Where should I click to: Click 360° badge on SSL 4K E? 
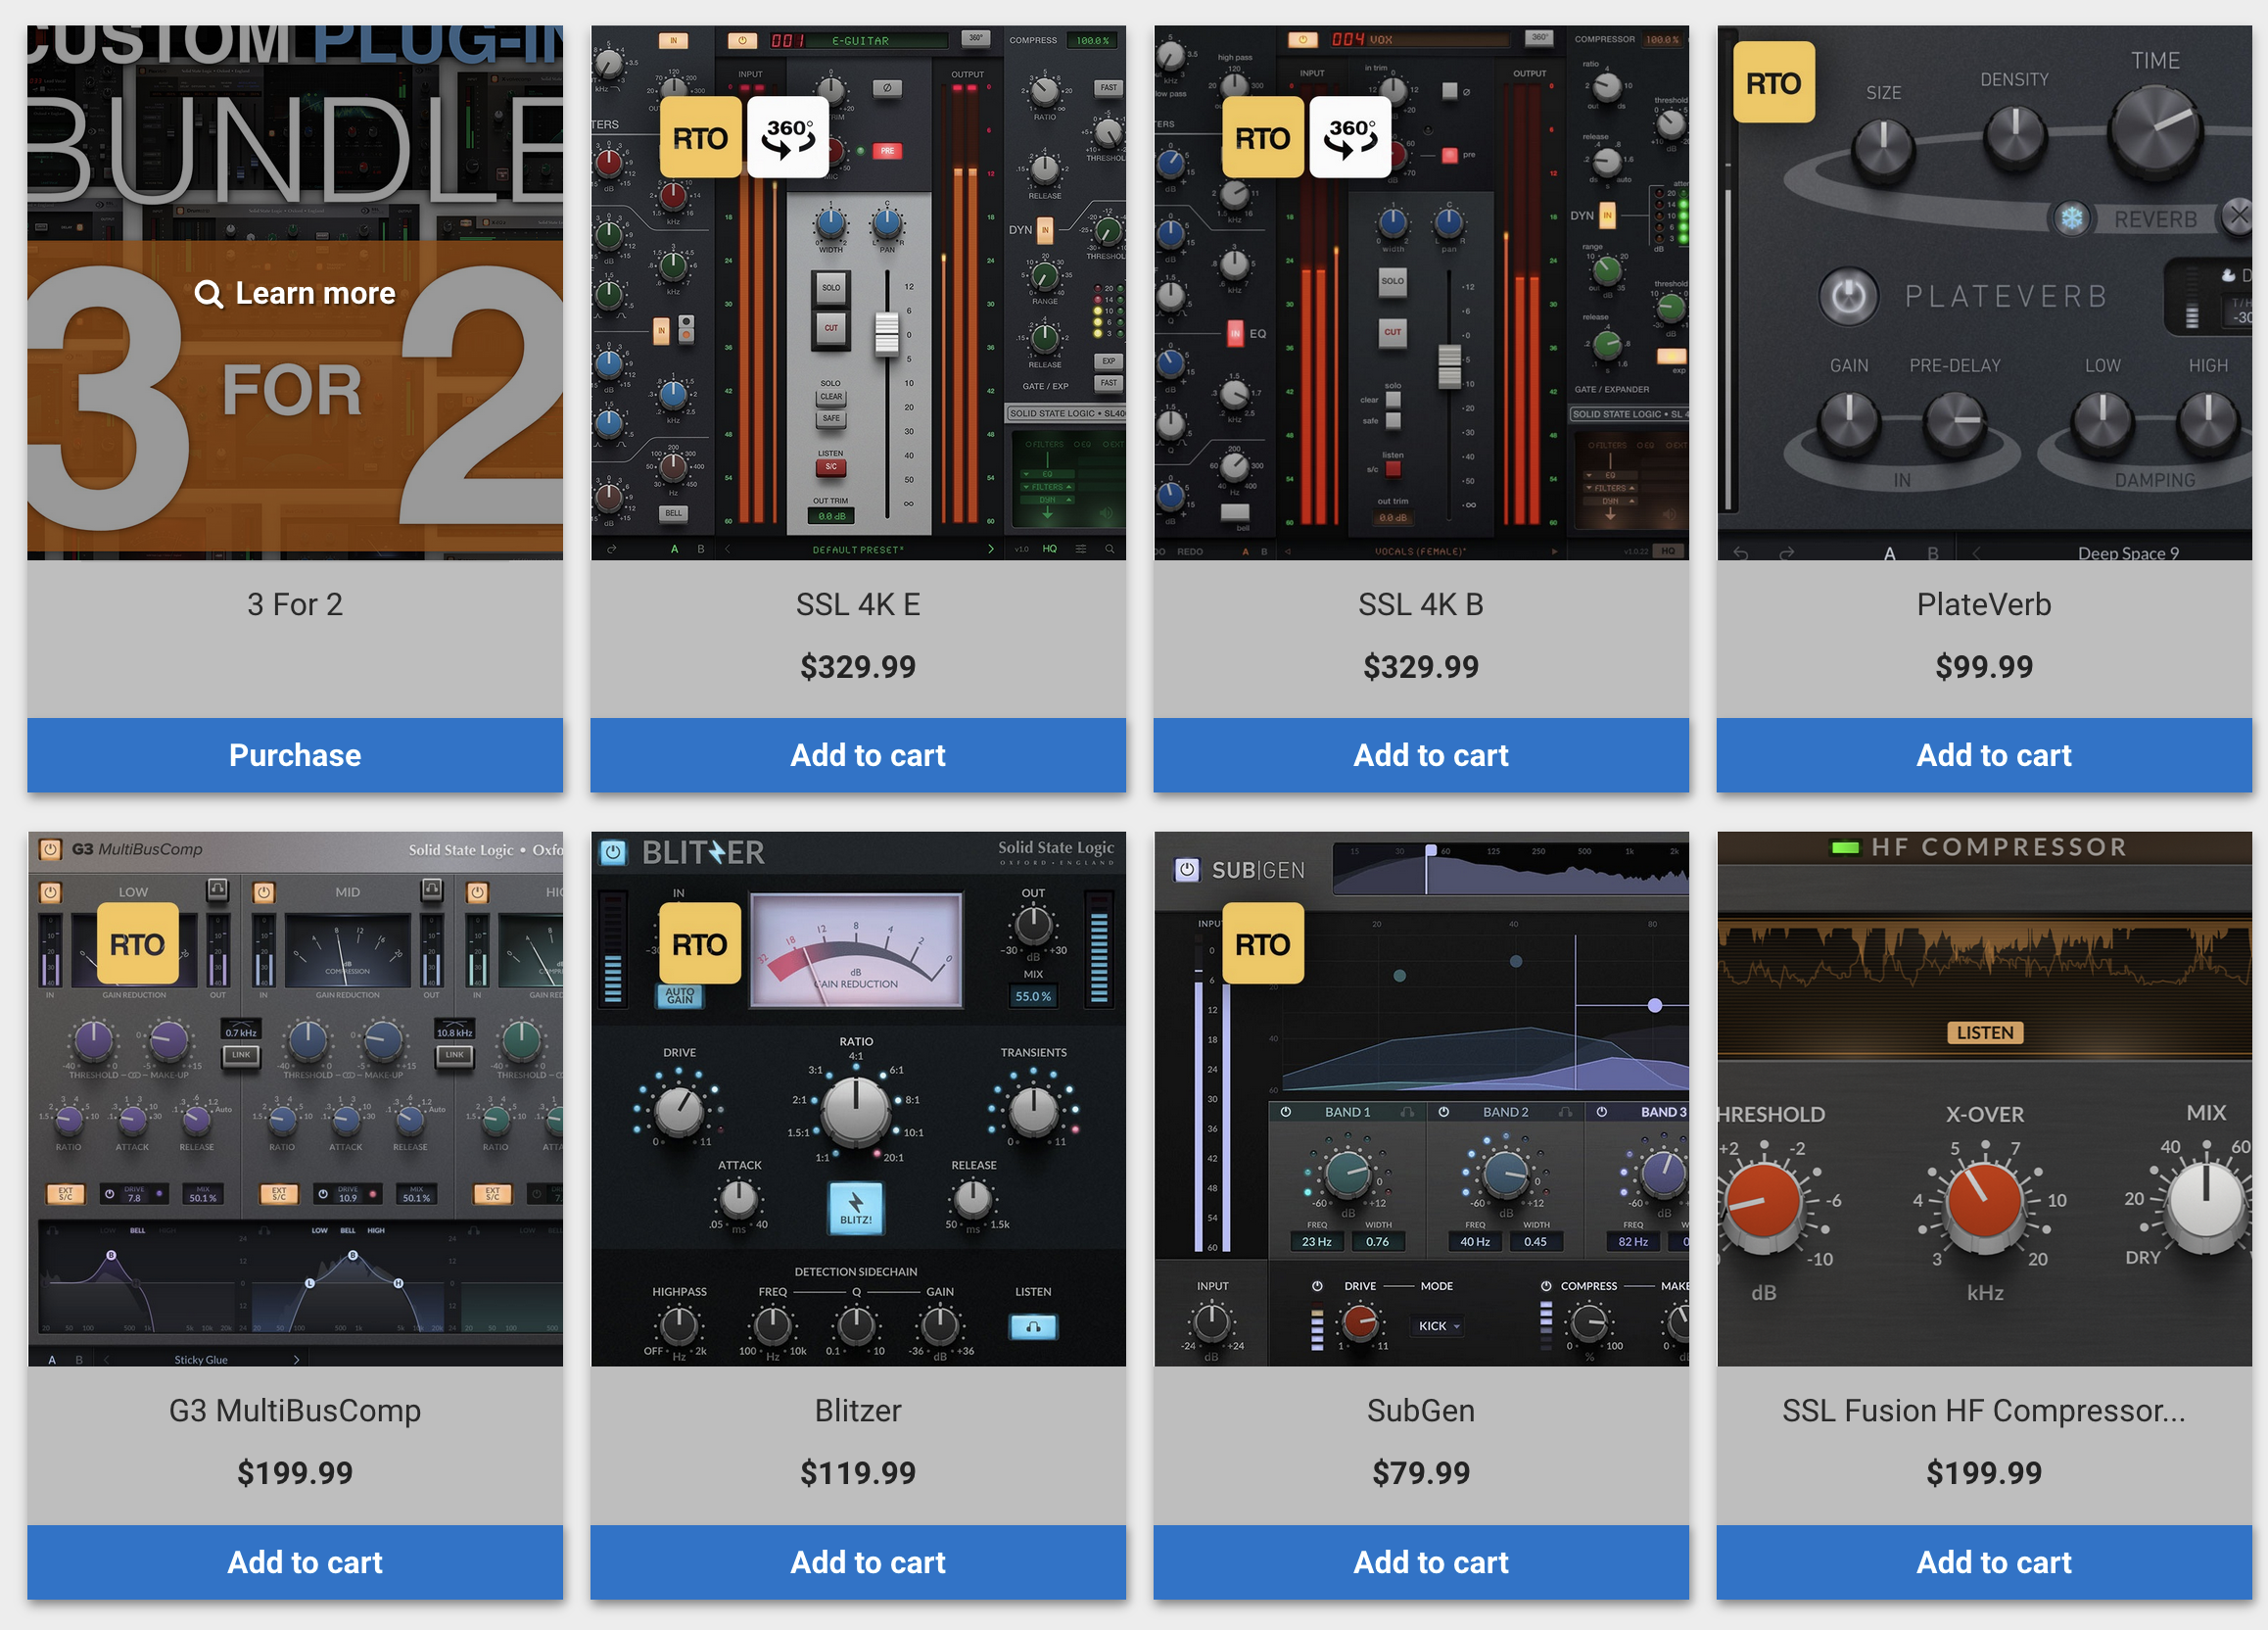coord(788,138)
